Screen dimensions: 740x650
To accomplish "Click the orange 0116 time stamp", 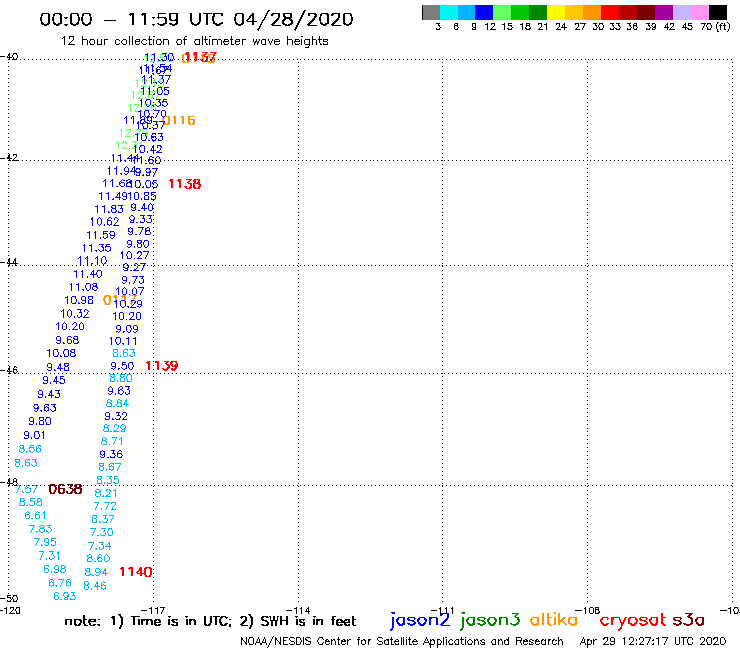I will click(x=179, y=120).
